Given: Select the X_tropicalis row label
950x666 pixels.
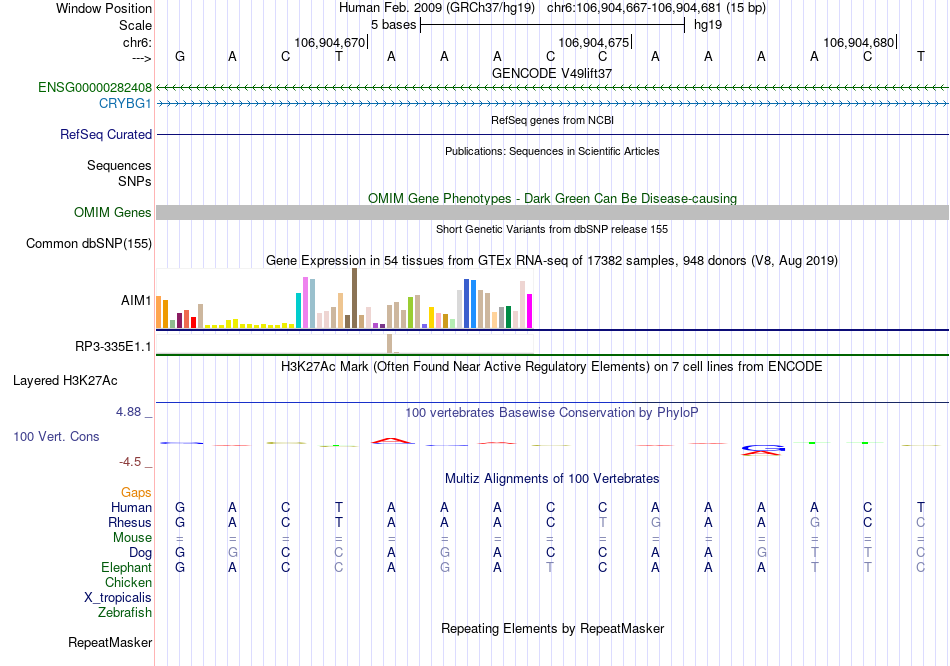Looking at the screenshot, I should coord(118,598).
